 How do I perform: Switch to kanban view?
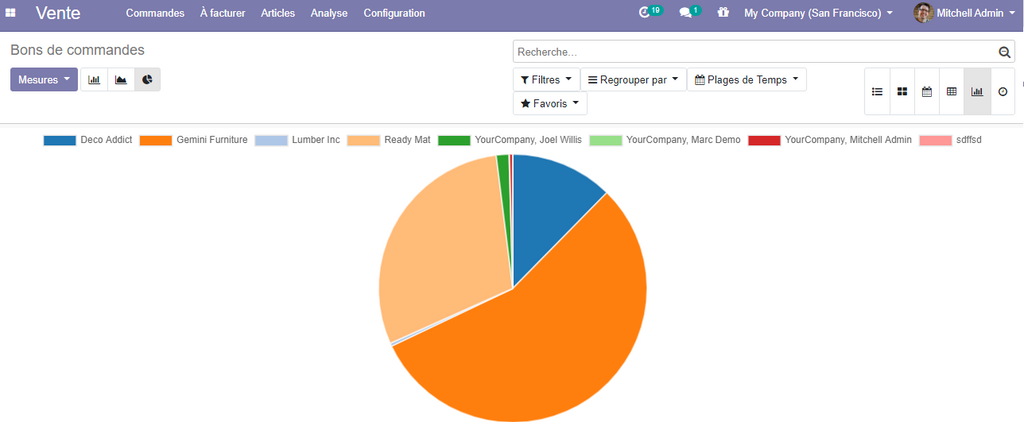point(902,91)
